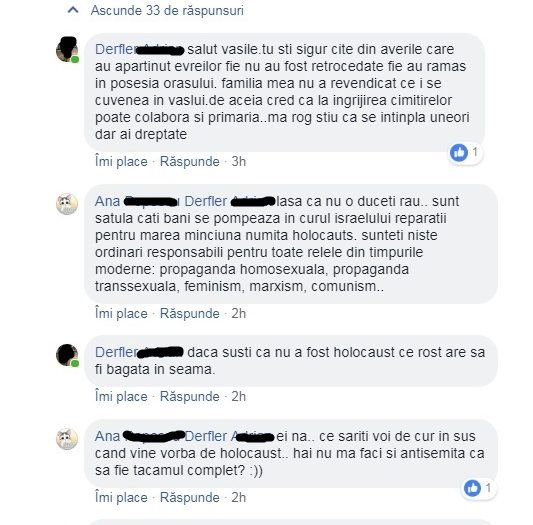Click like reaction icon on first comment

pos(459,153)
